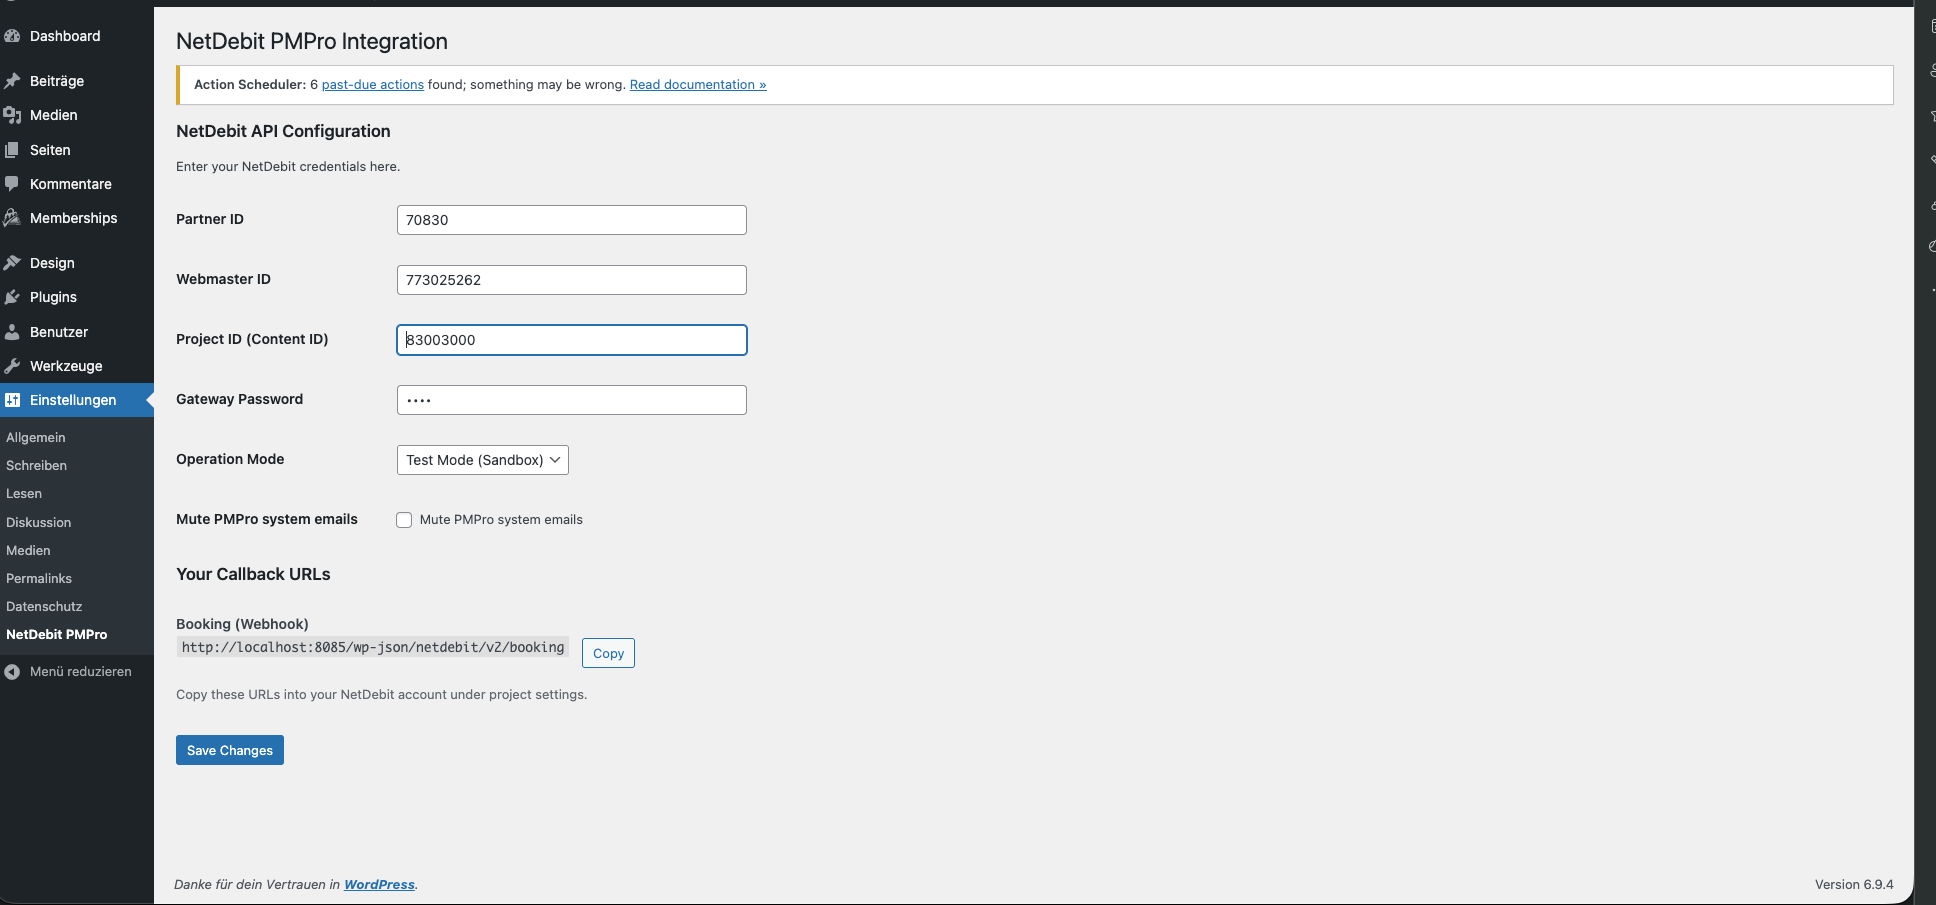1936x905 pixels.
Task: Open Datenschutz settings submenu
Action: coord(44,607)
